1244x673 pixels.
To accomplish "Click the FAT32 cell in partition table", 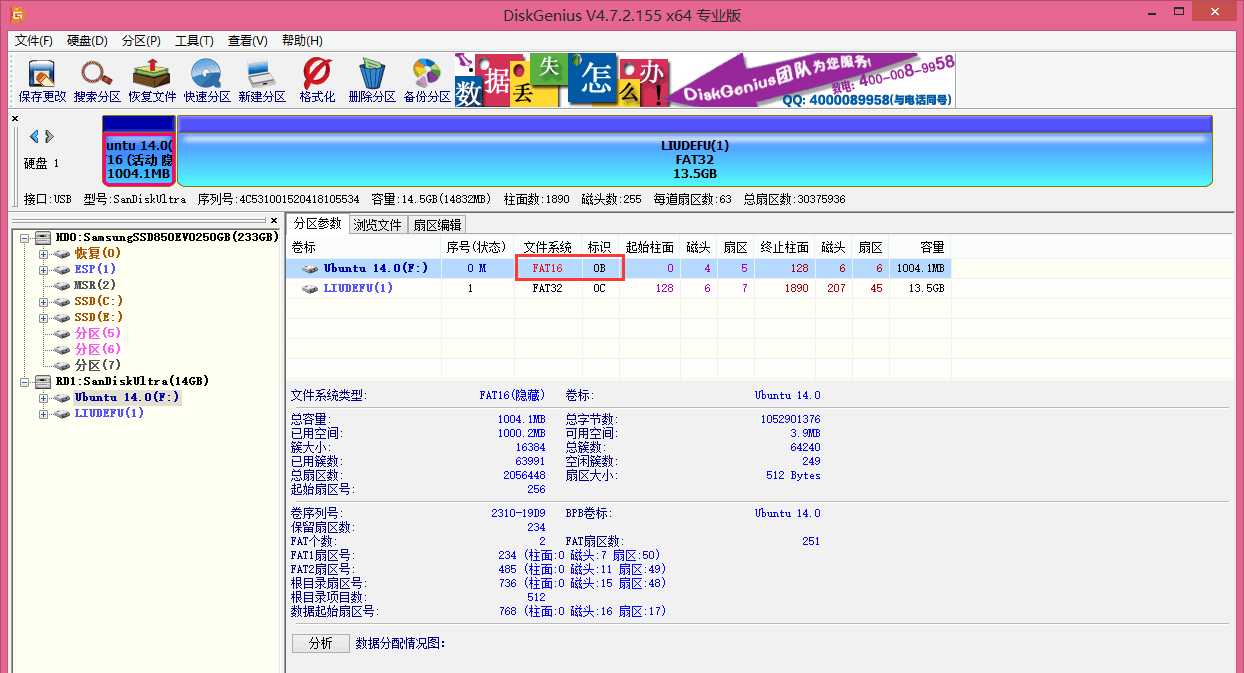I will 548,288.
